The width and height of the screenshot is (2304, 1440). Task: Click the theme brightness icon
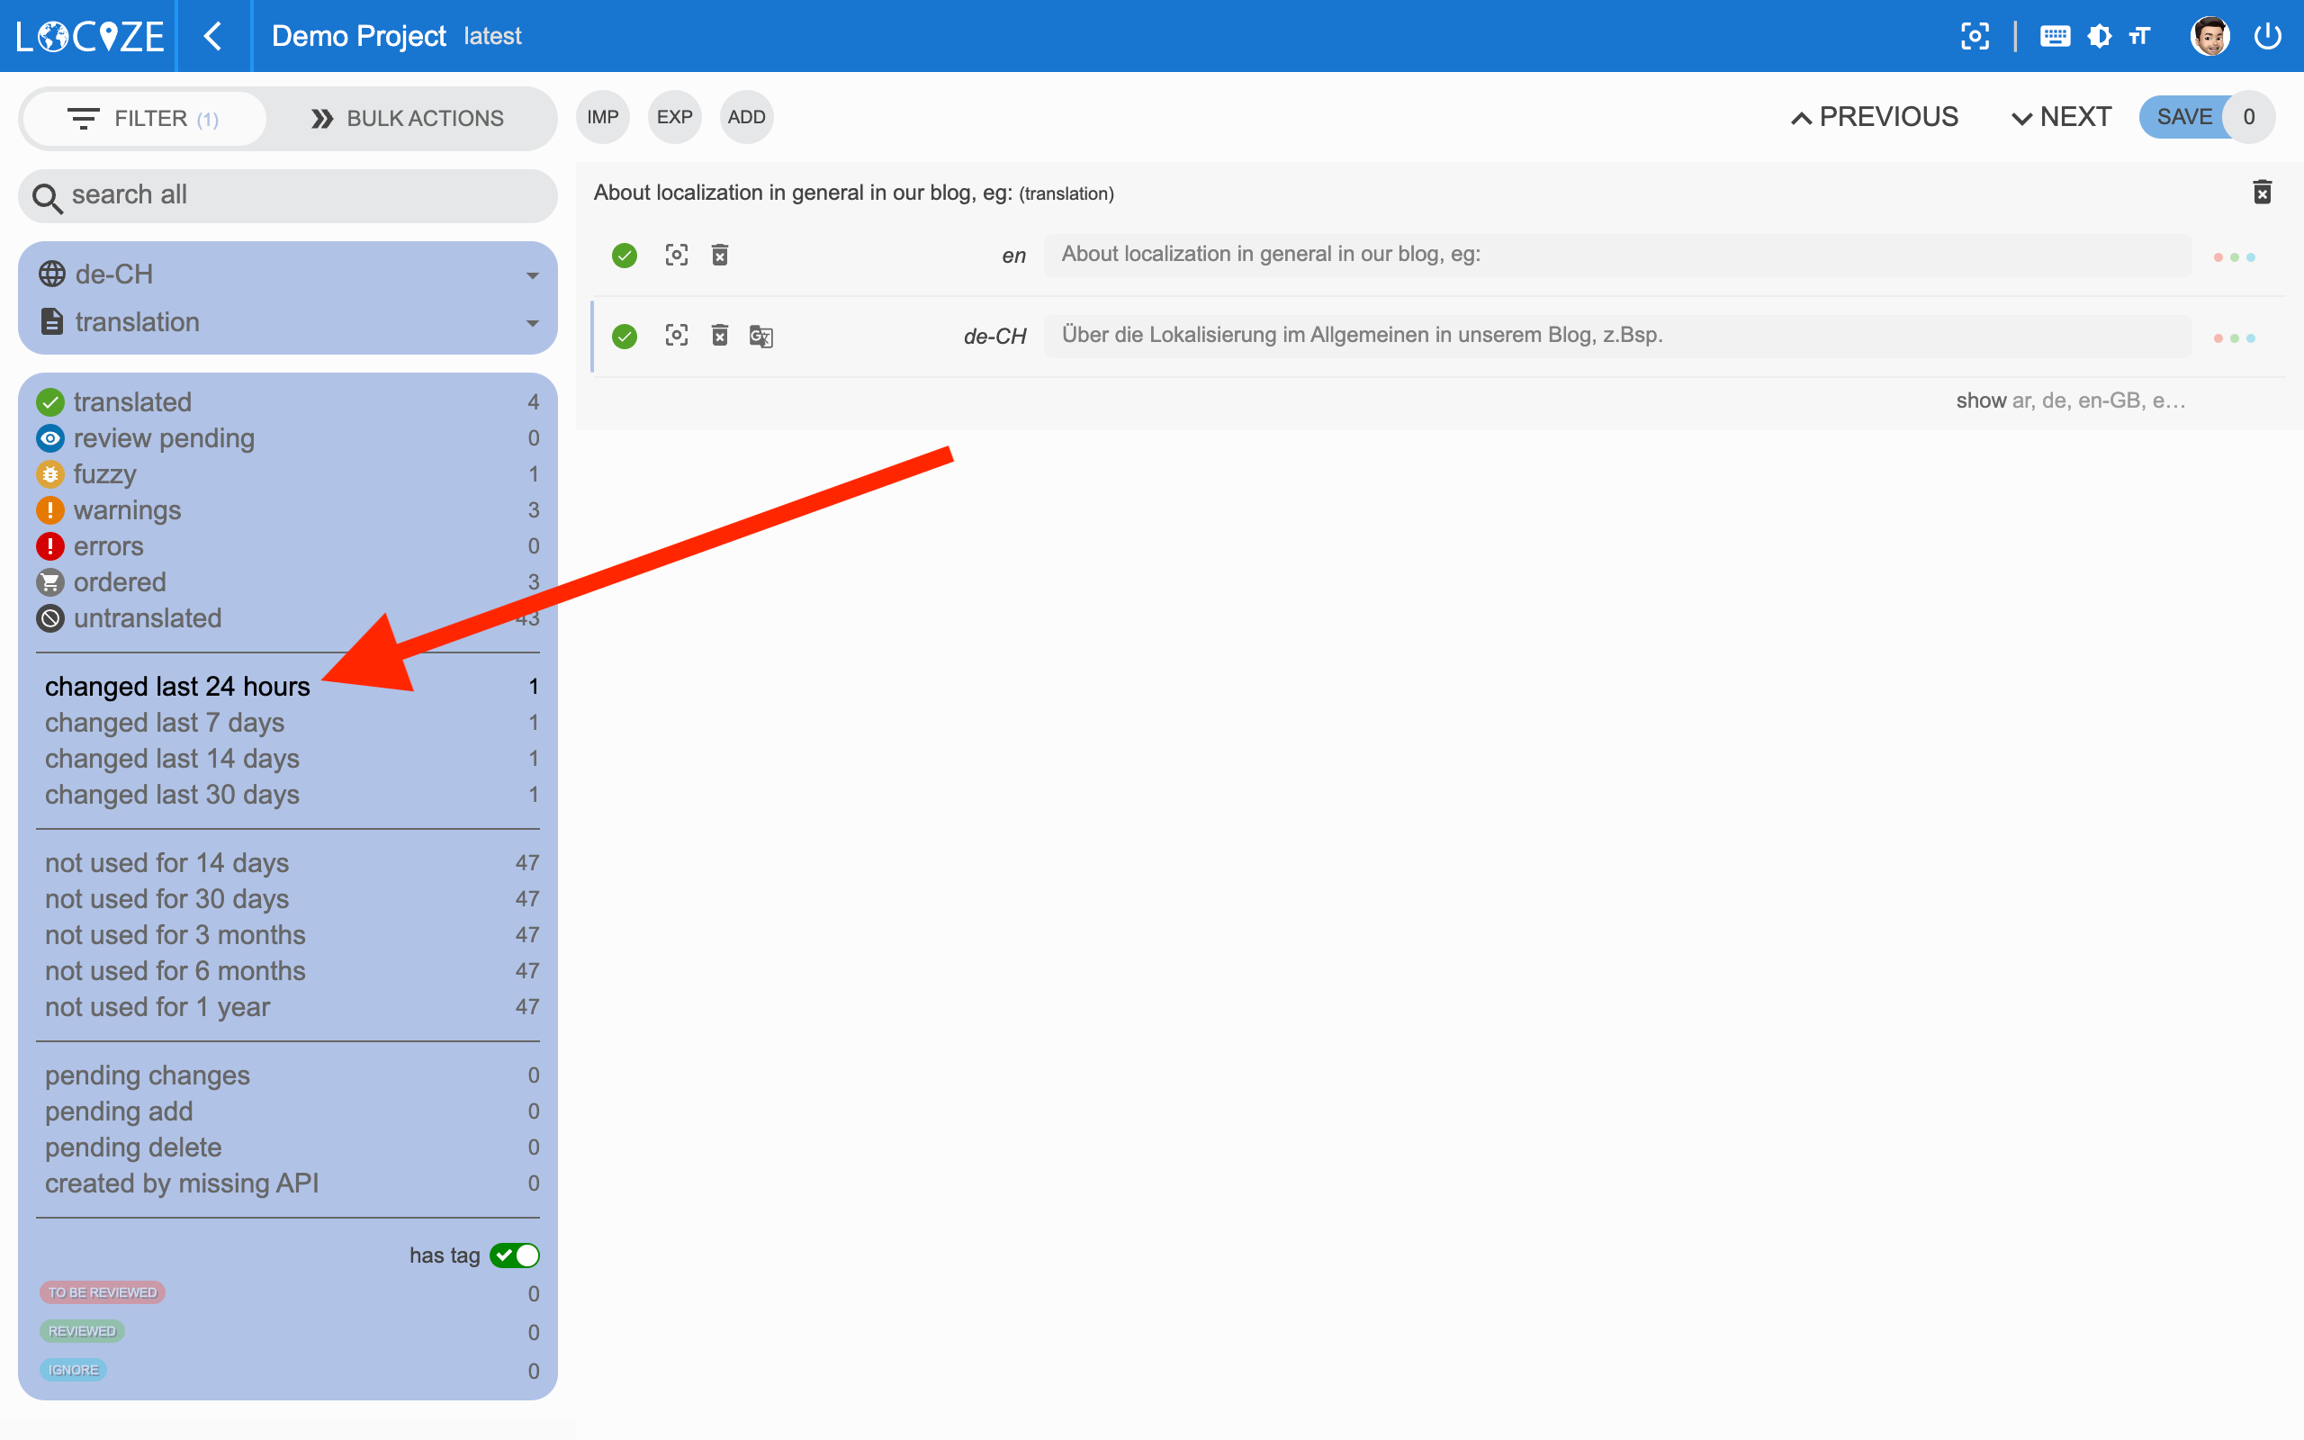point(2099,36)
